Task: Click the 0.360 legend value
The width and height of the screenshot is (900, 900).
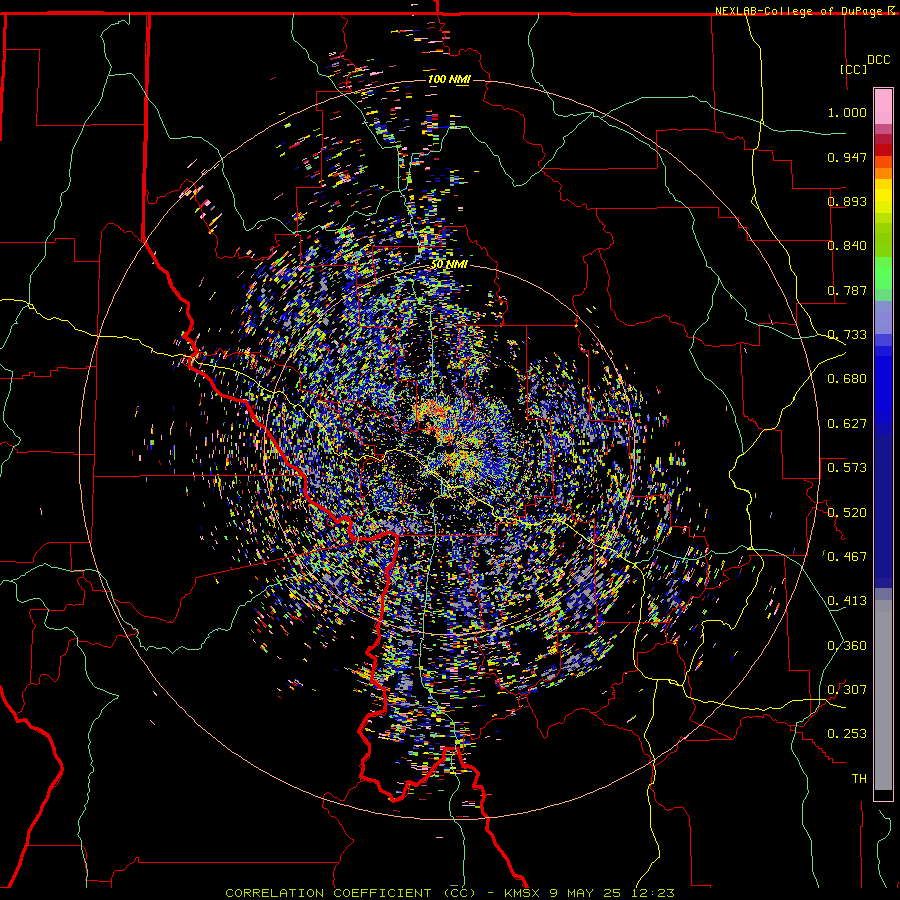Action: [x=847, y=646]
